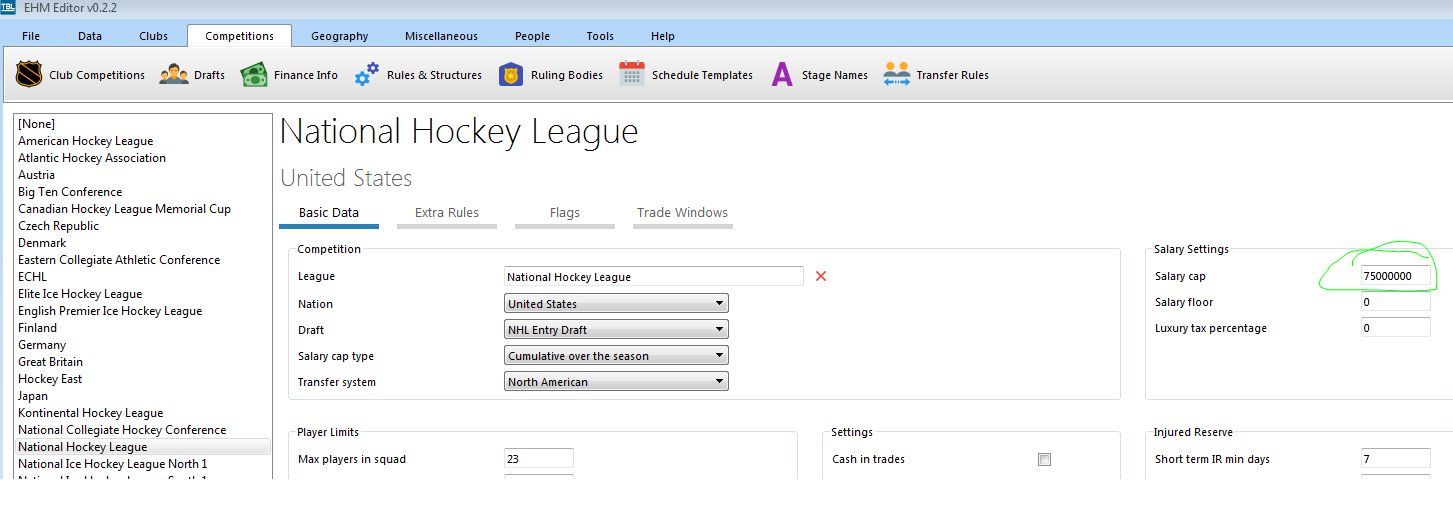Viewport: 1453px width, 509px height.
Task: Switch to the Basic Data tab
Action: pyautogui.click(x=329, y=213)
